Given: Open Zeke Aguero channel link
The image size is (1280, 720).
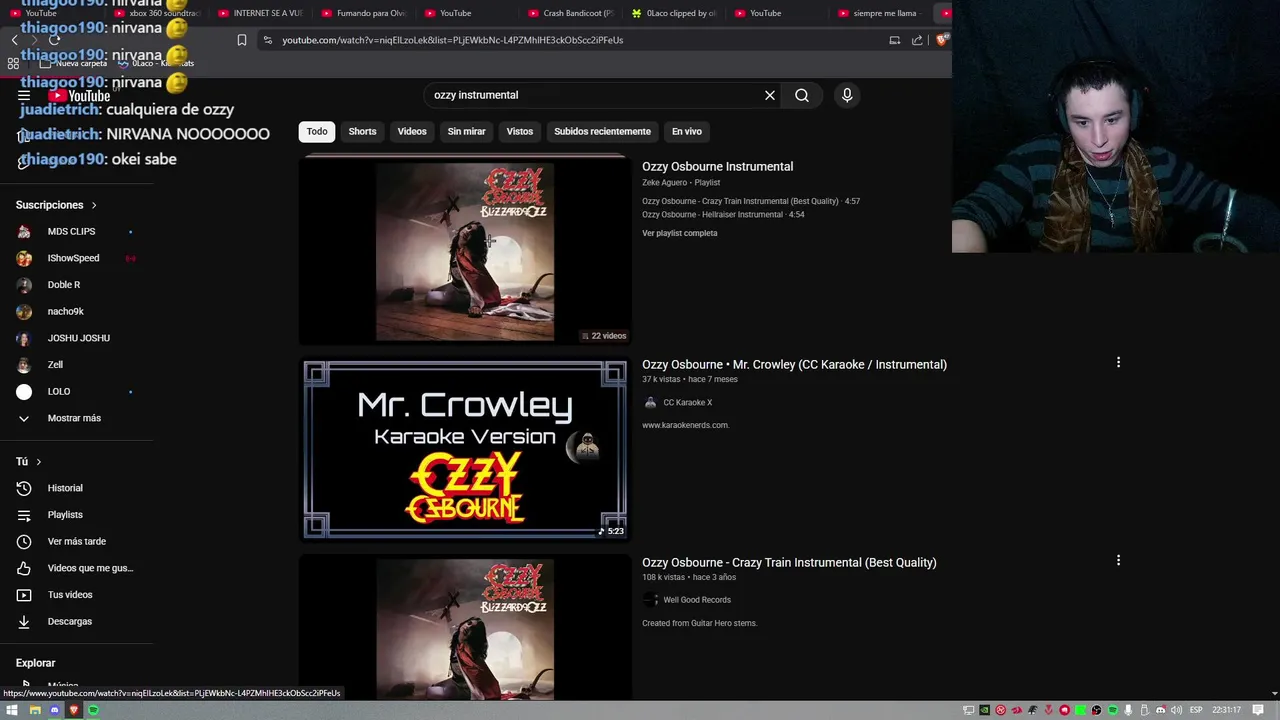Looking at the screenshot, I should pos(664,183).
